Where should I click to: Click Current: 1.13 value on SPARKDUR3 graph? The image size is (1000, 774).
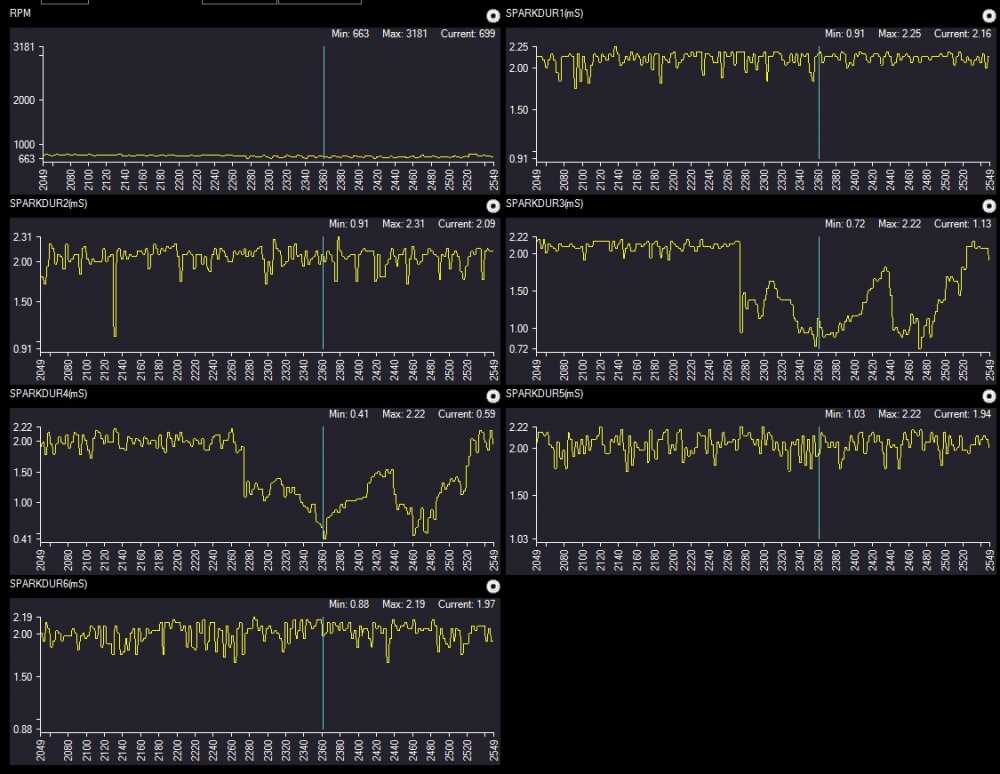tap(961, 224)
